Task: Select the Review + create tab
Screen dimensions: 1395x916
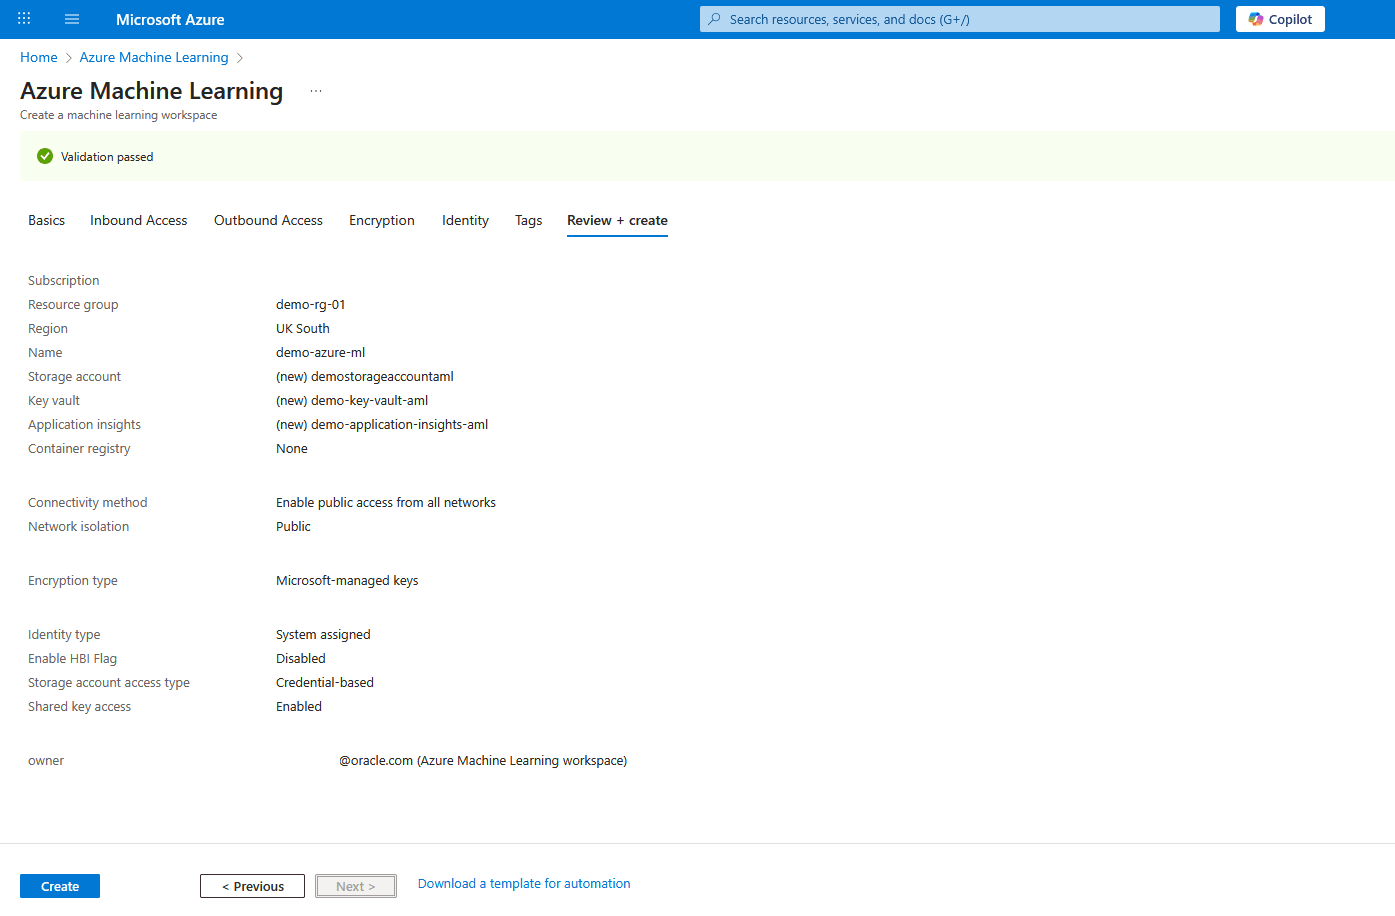Action: (x=617, y=220)
